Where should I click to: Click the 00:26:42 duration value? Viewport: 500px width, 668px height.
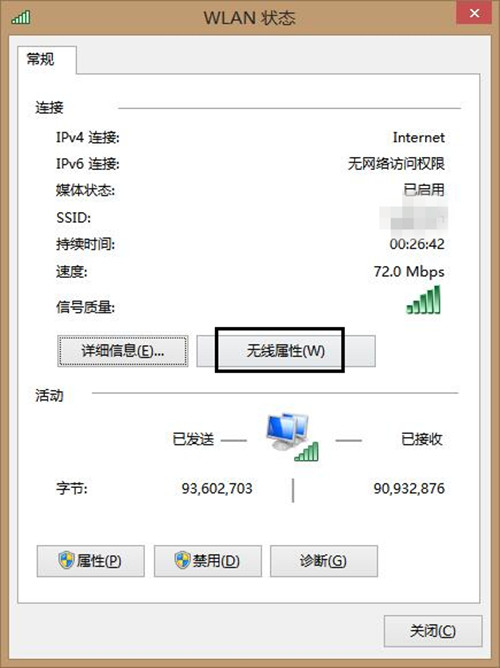(417, 244)
